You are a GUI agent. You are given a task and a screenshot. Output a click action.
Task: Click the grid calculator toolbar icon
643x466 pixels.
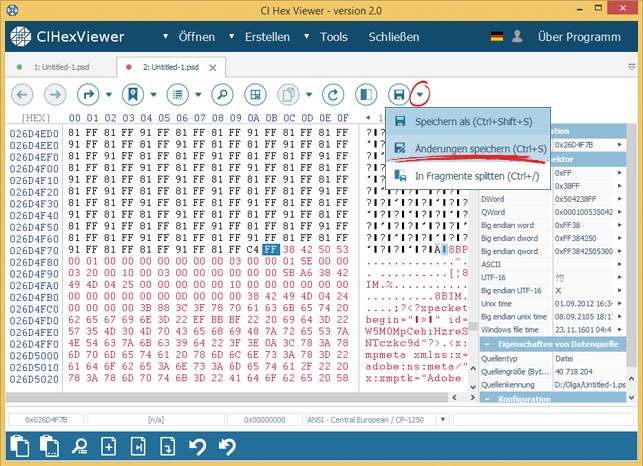(x=255, y=95)
